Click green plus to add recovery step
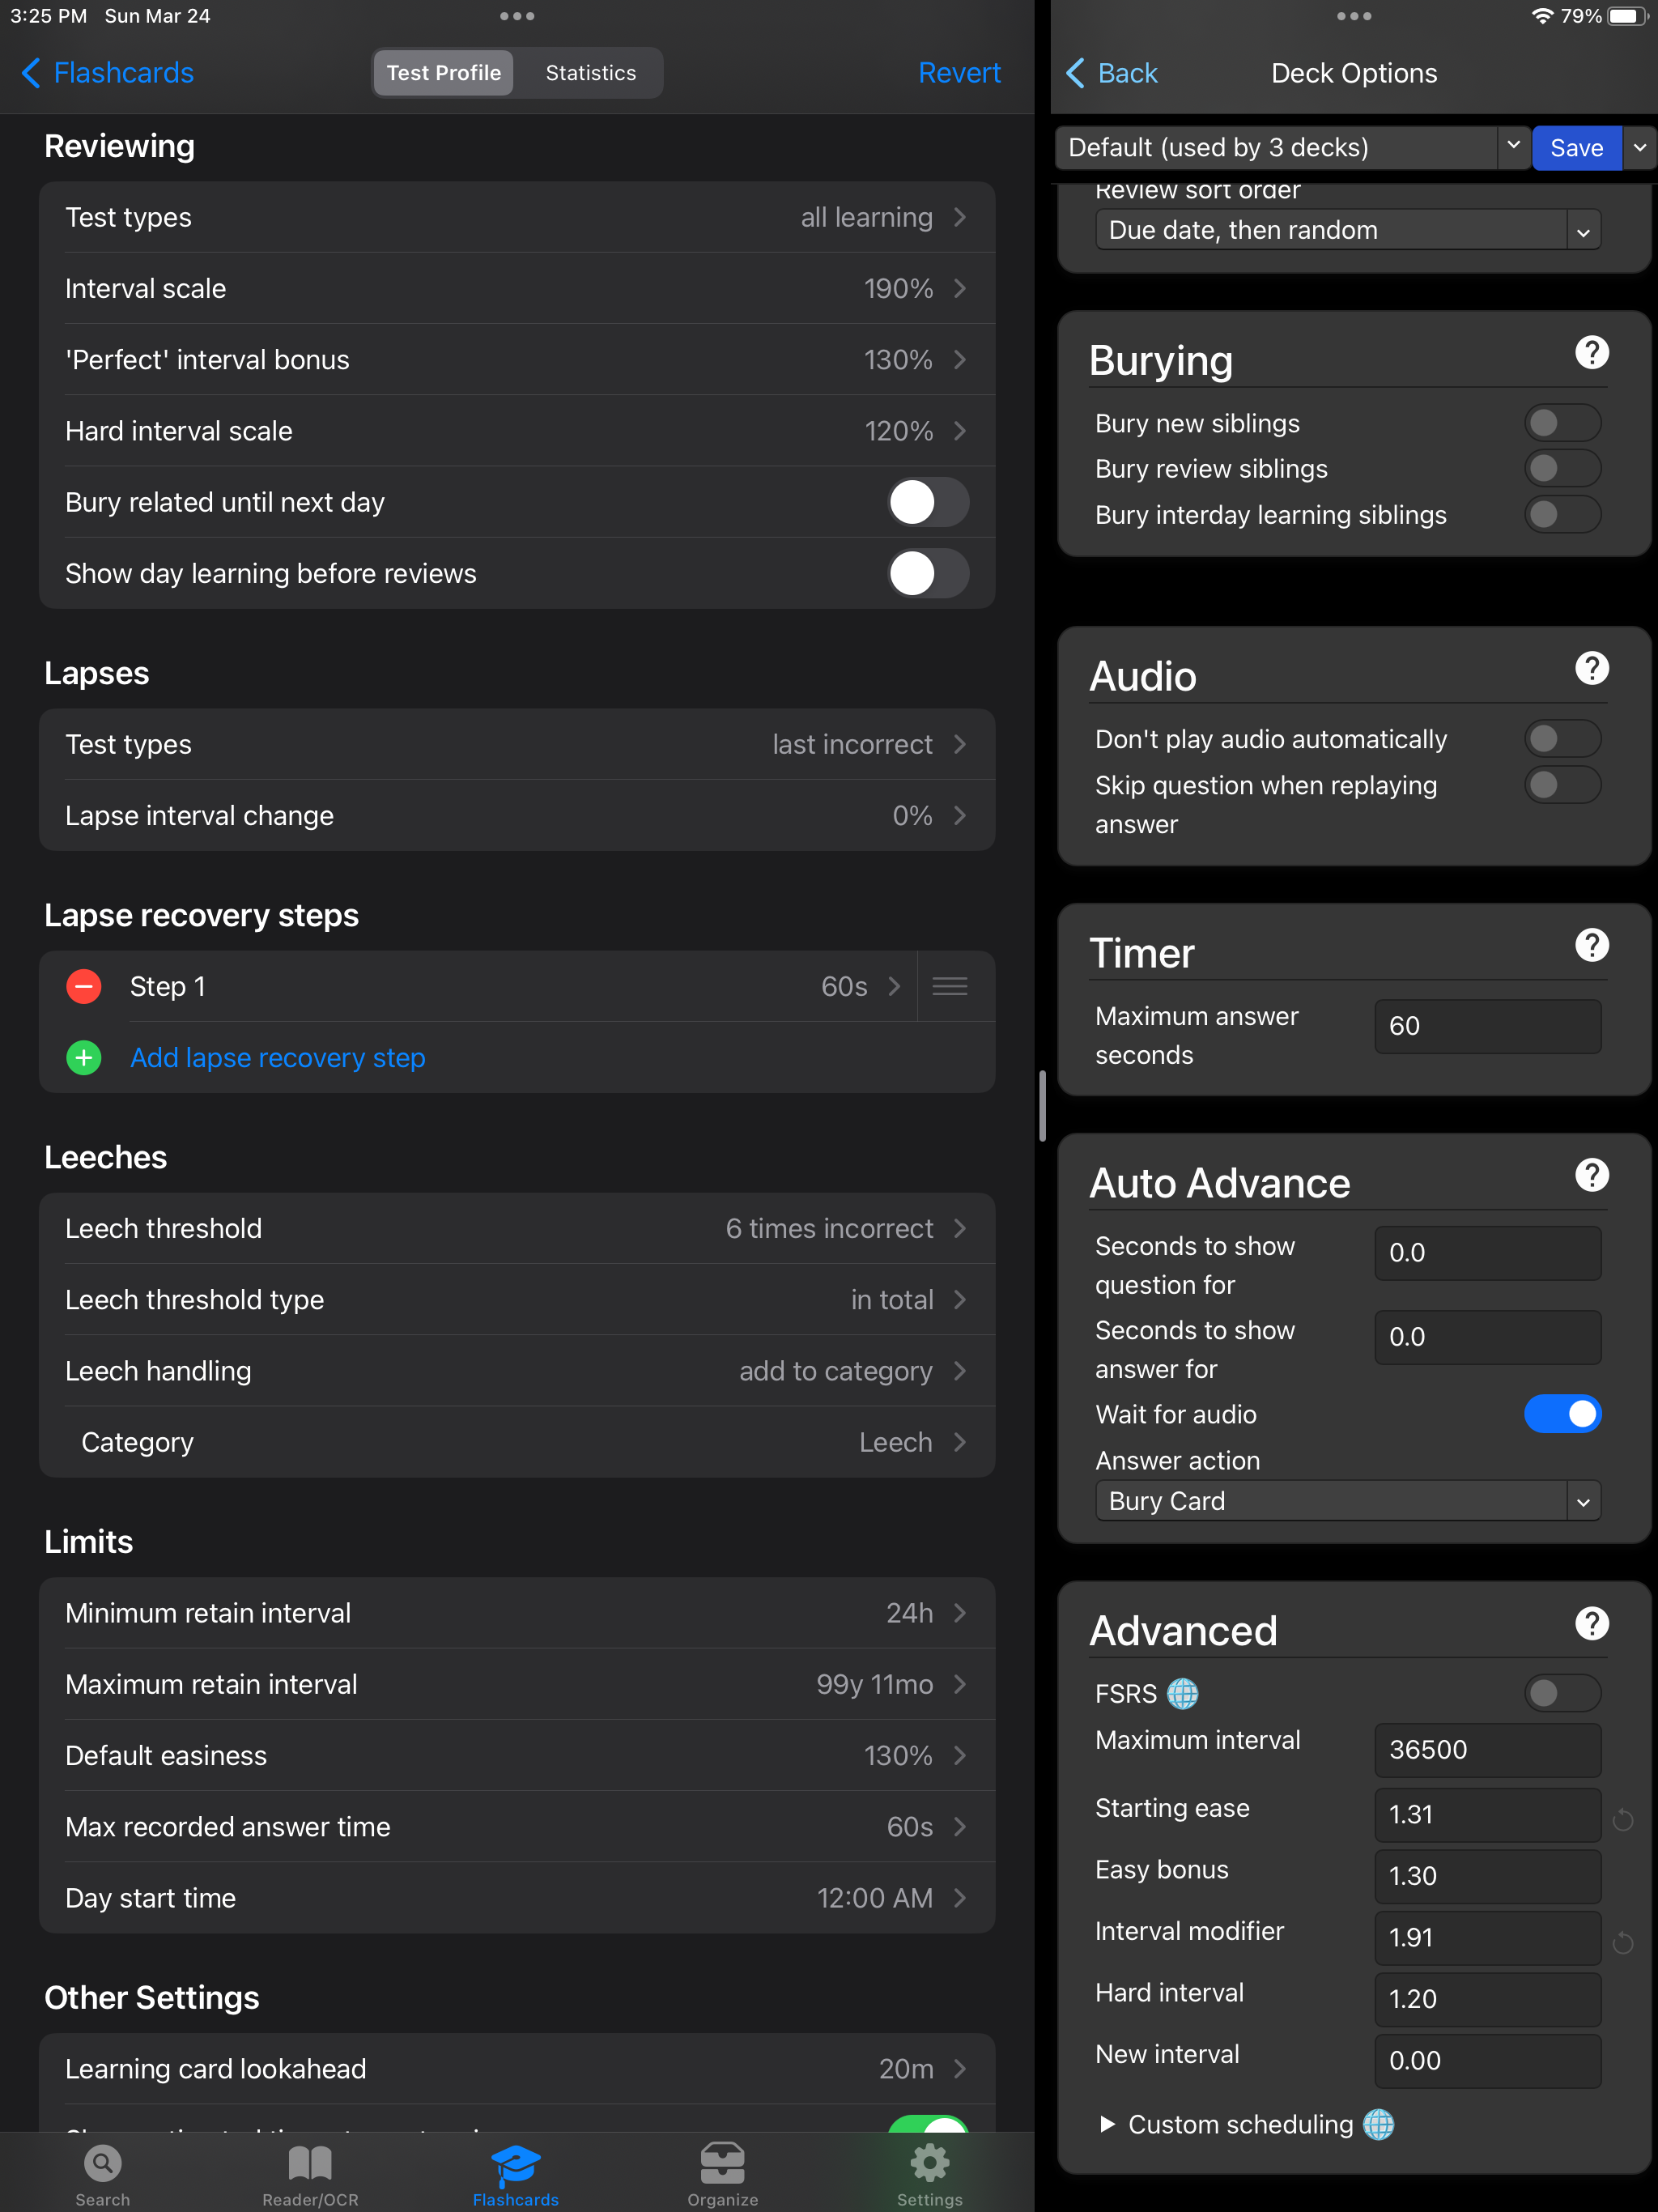Image resolution: width=1658 pixels, height=2212 pixels. (x=84, y=1058)
